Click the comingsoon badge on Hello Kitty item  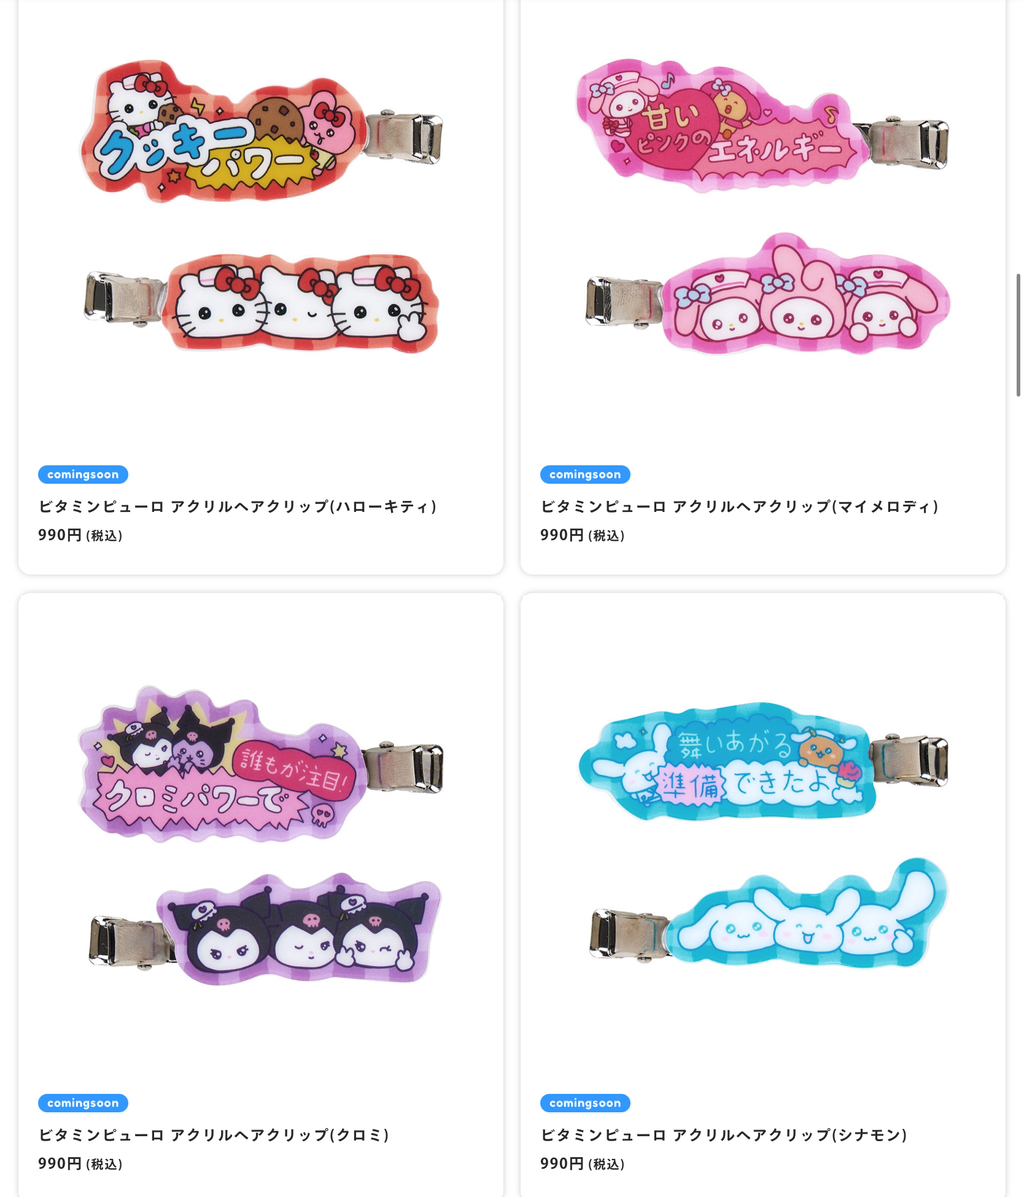coord(83,474)
